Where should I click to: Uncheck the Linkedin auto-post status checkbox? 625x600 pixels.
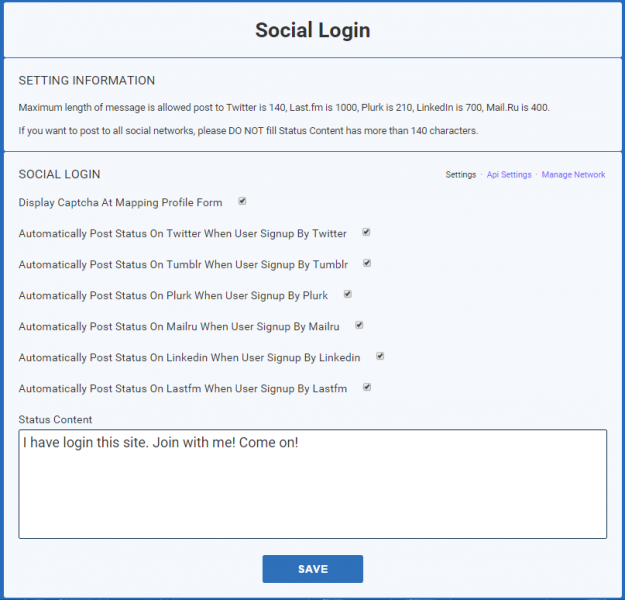point(380,356)
